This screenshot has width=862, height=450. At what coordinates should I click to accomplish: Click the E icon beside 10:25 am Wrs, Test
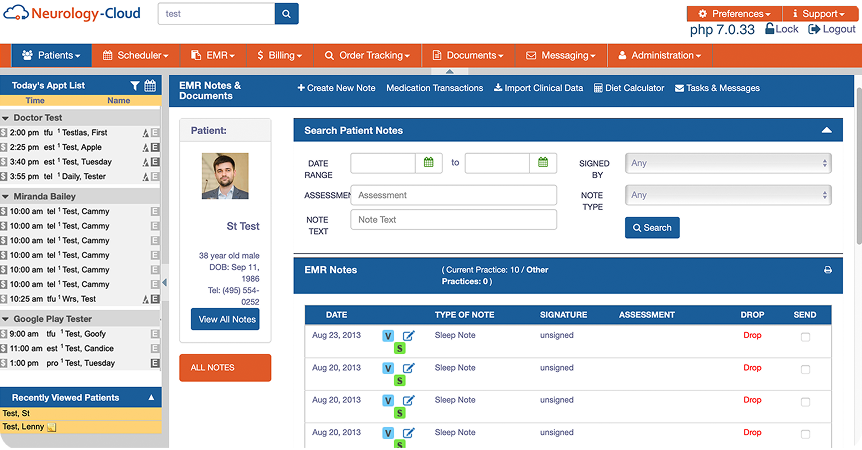coord(155,299)
